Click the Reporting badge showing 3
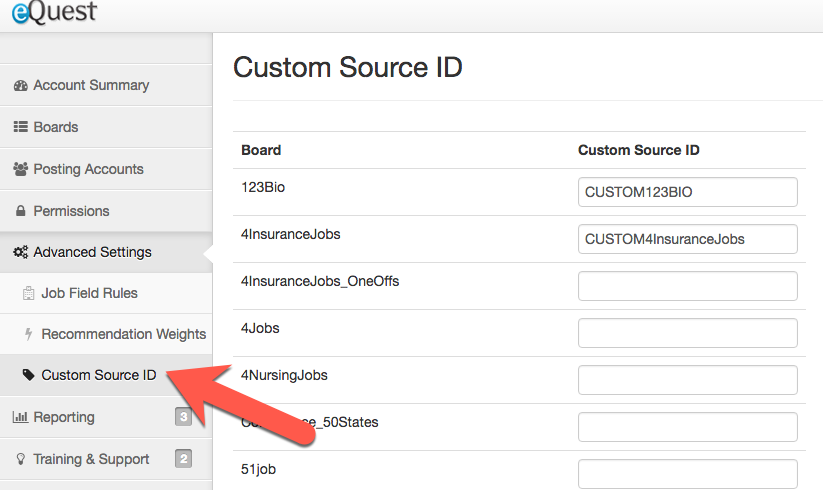The height and width of the screenshot is (490, 823). (183, 417)
